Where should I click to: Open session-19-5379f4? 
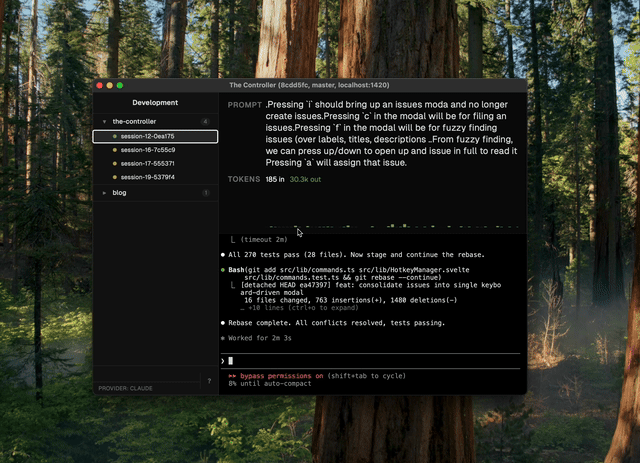pos(155,177)
